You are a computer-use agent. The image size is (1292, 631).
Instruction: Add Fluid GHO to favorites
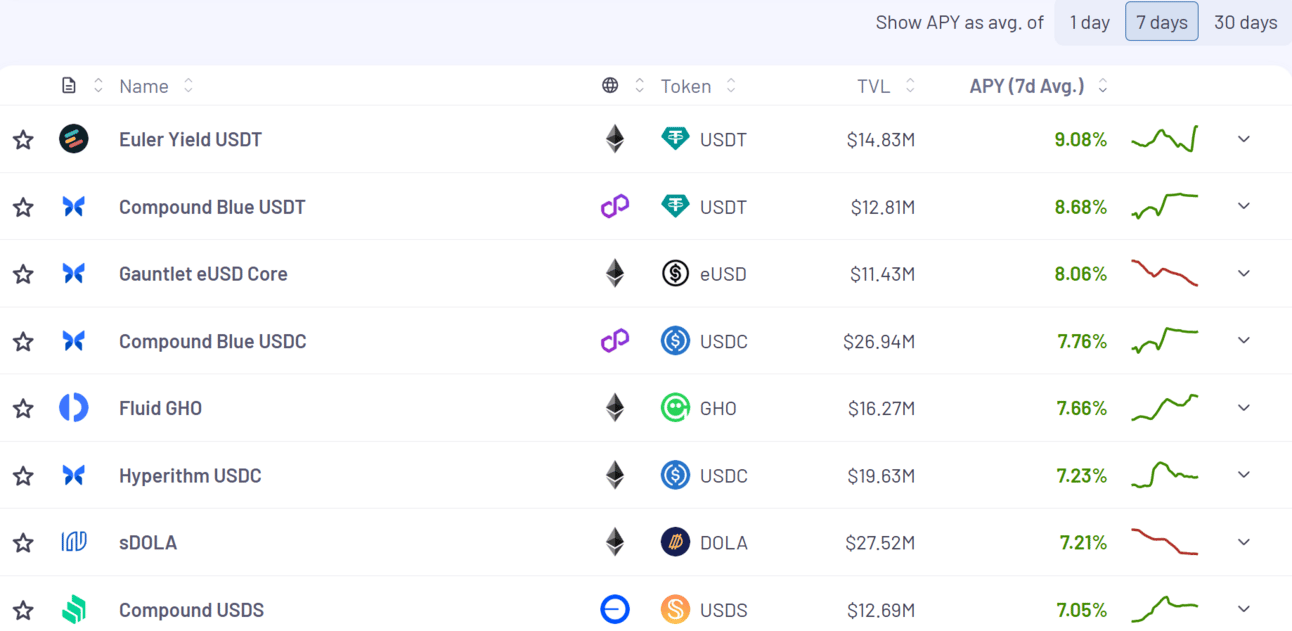click(23, 409)
